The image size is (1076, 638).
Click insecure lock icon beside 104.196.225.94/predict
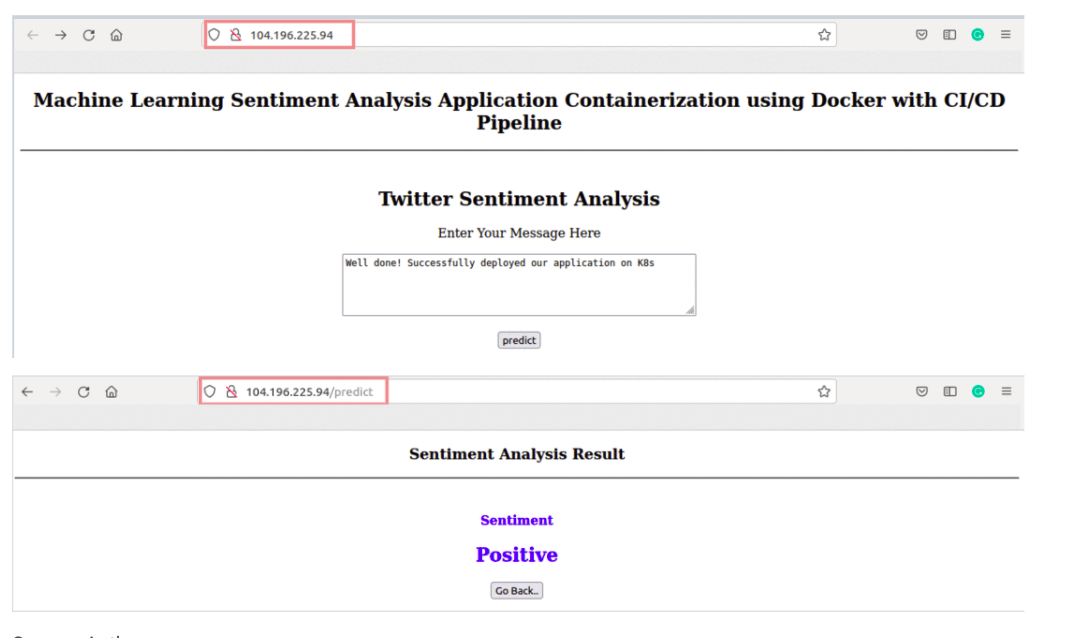click(231, 392)
